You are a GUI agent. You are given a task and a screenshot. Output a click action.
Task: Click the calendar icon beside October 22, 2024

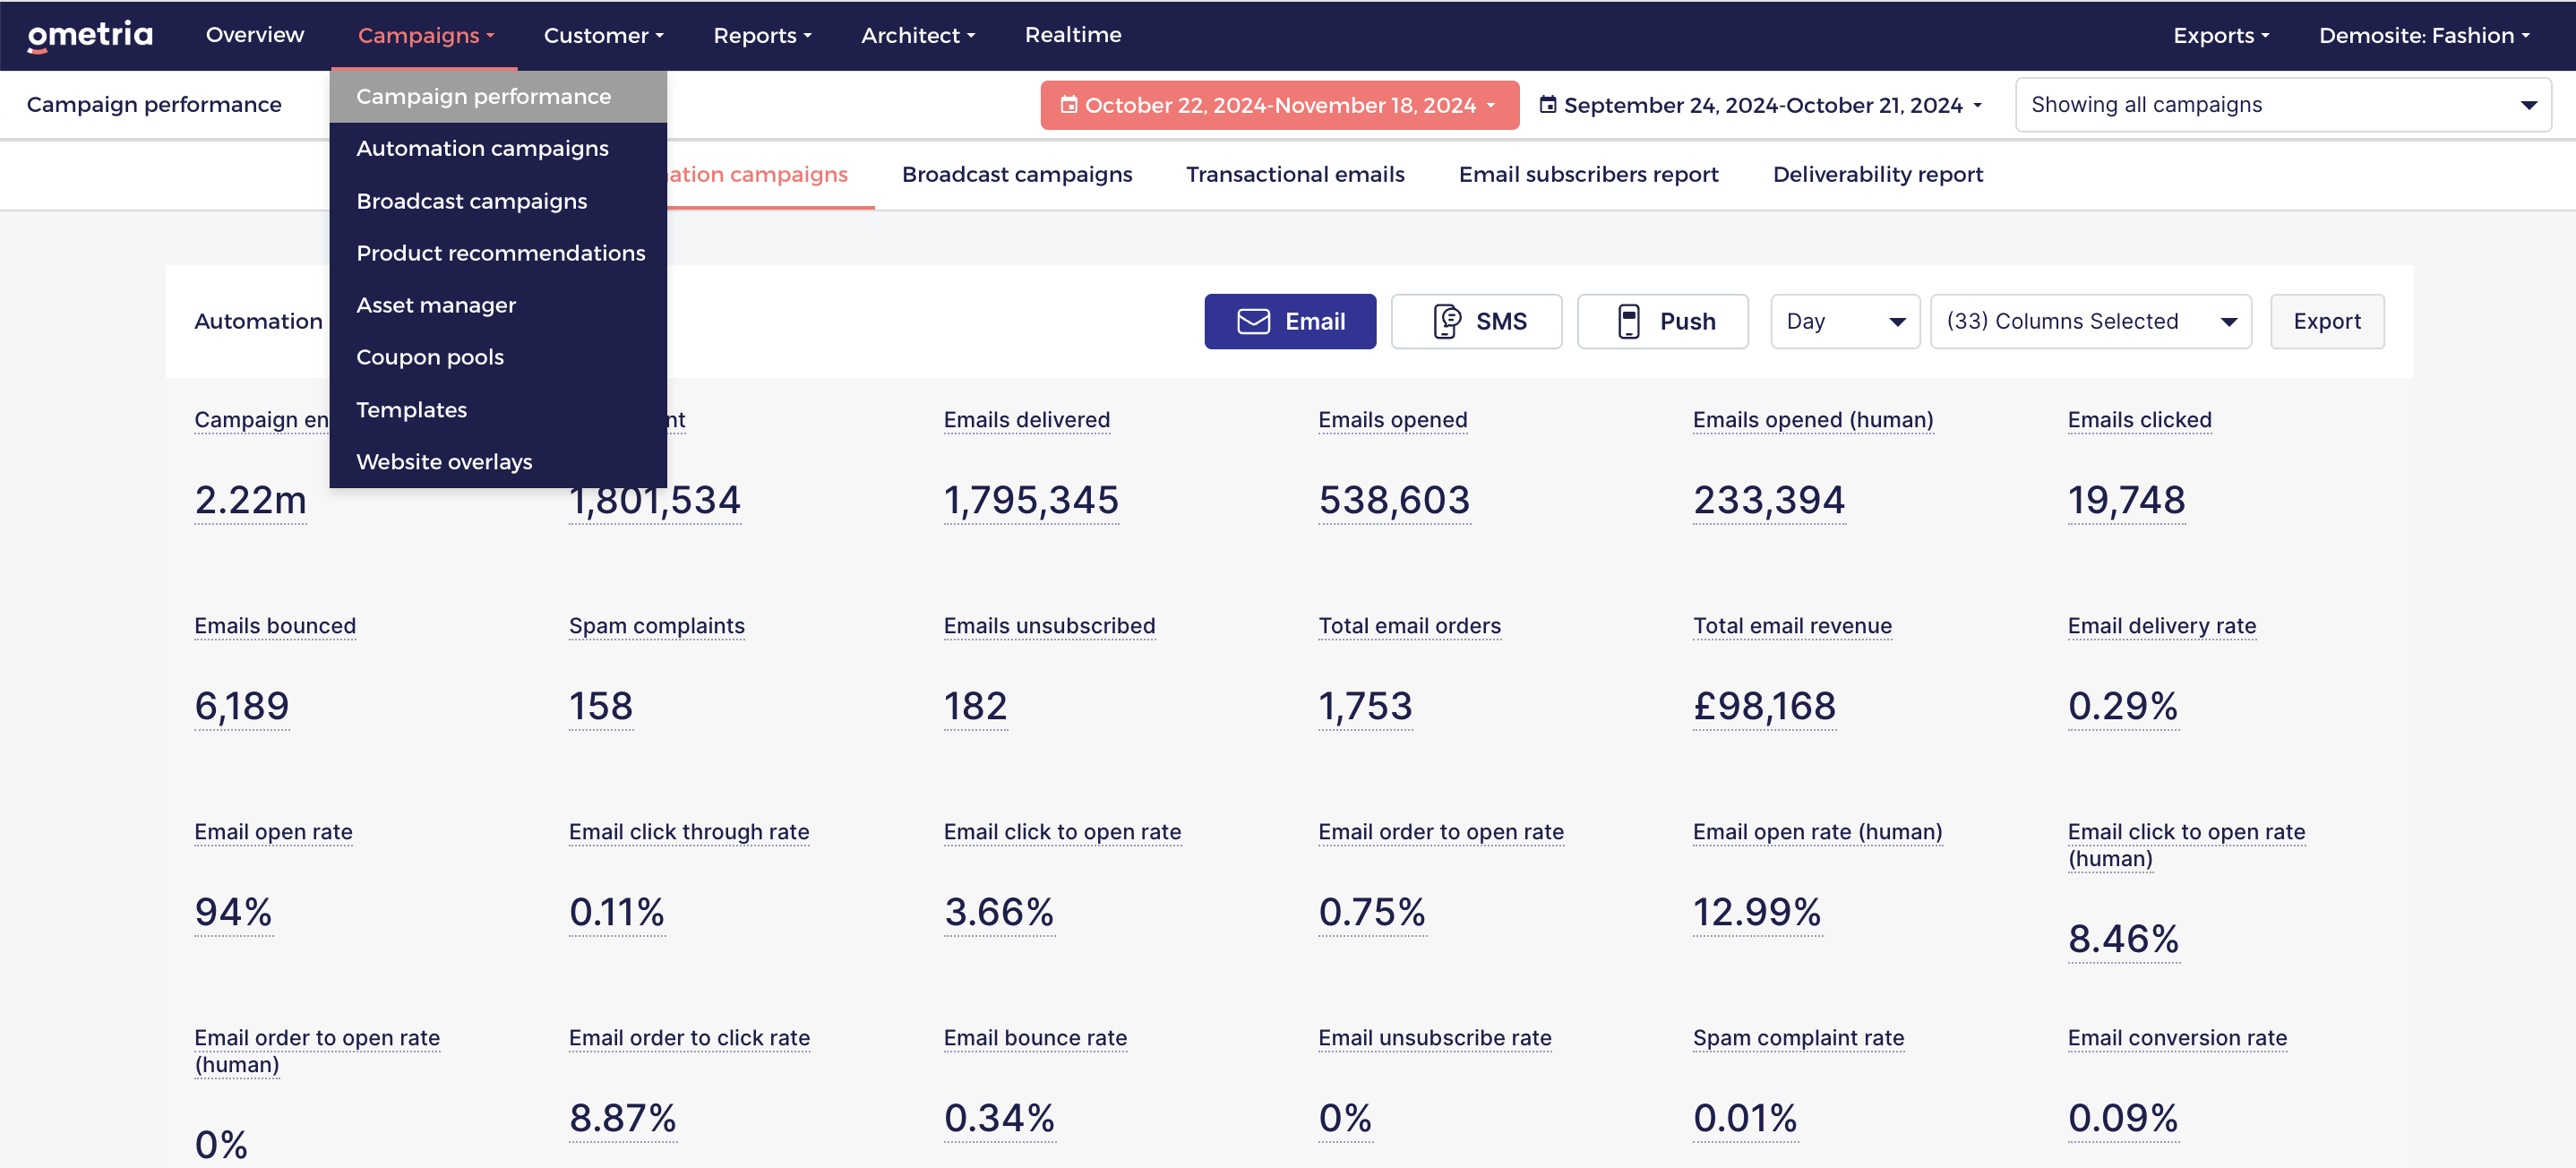pos(1068,105)
